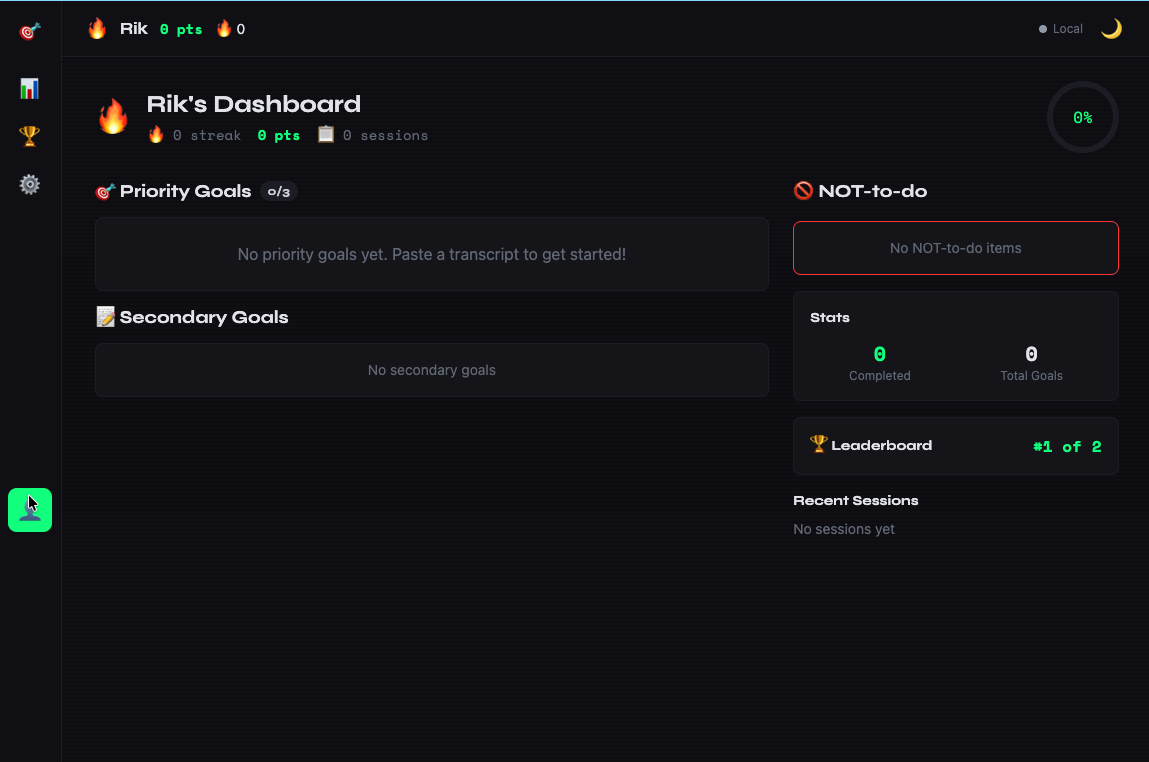Open the settings gear in sidebar
Viewport: 1149px width, 762px height.
click(30, 184)
